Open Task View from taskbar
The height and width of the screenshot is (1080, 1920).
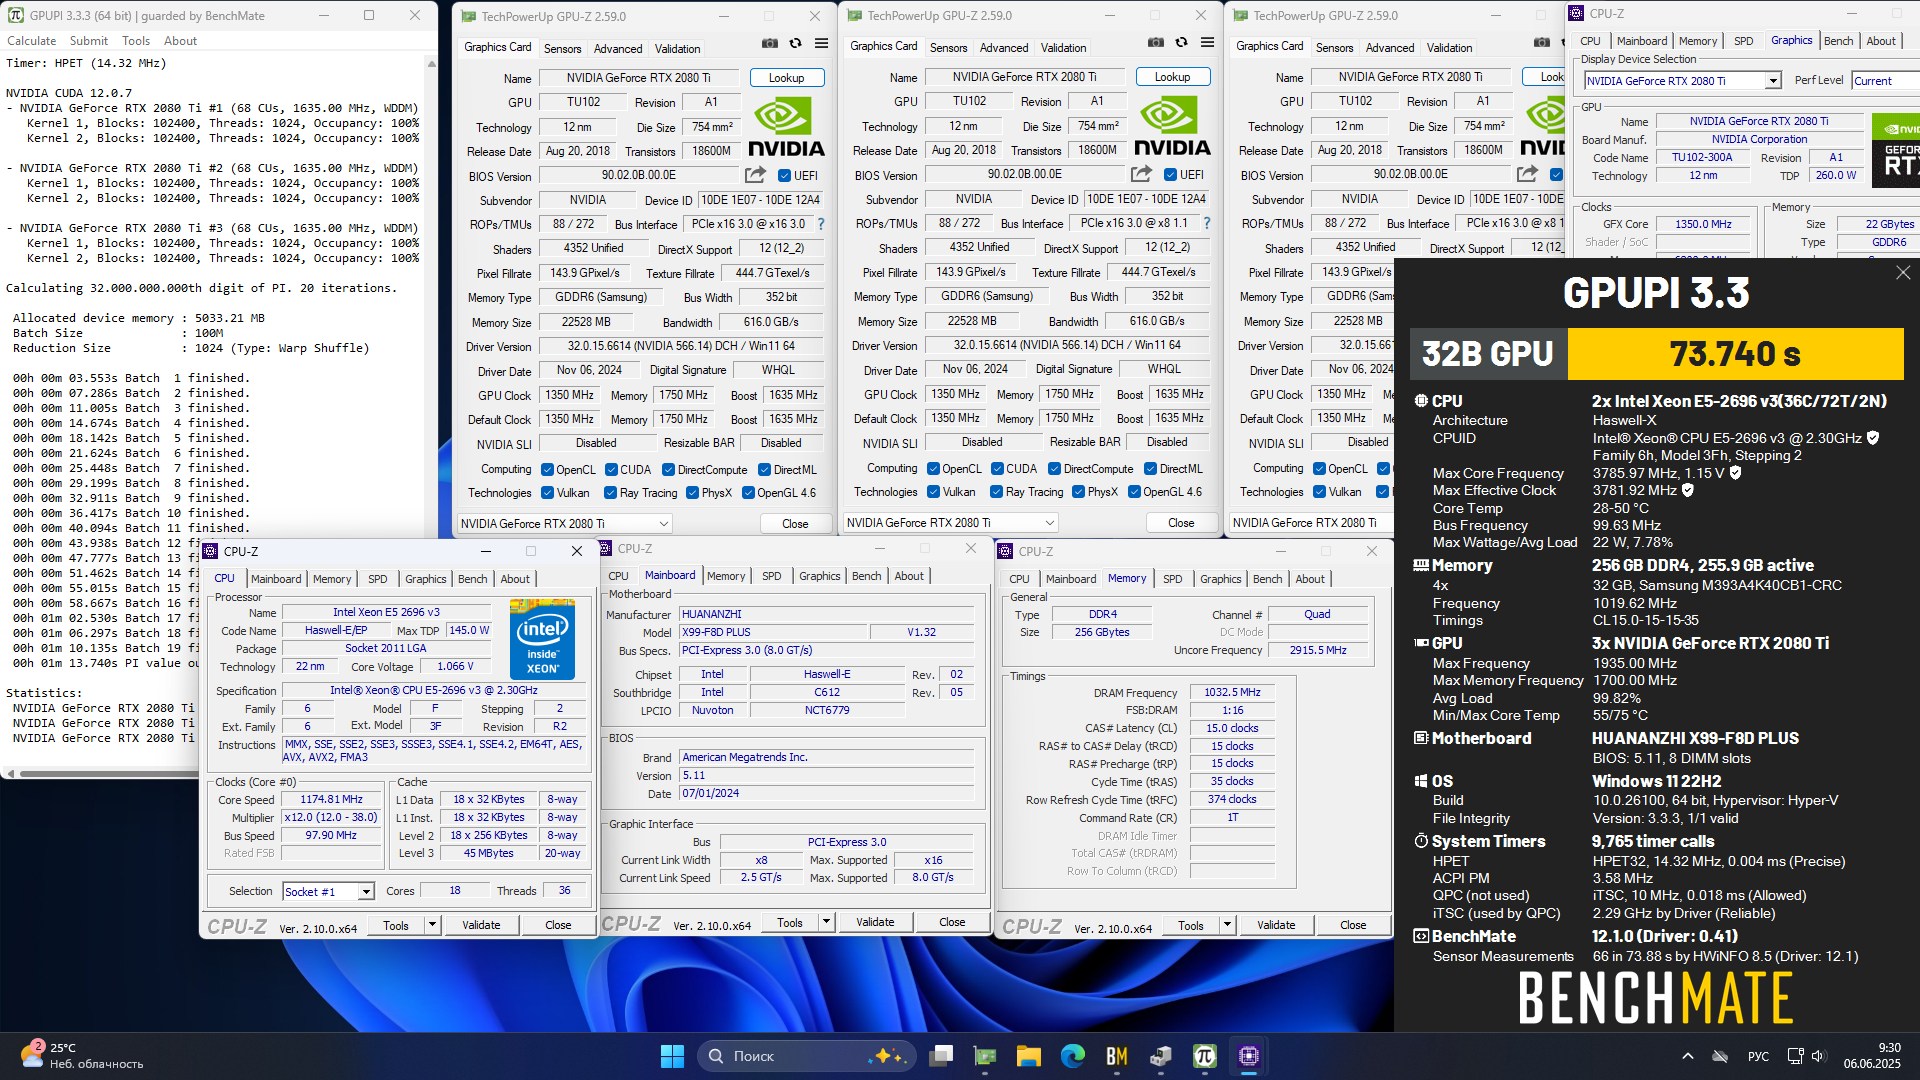point(941,1056)
